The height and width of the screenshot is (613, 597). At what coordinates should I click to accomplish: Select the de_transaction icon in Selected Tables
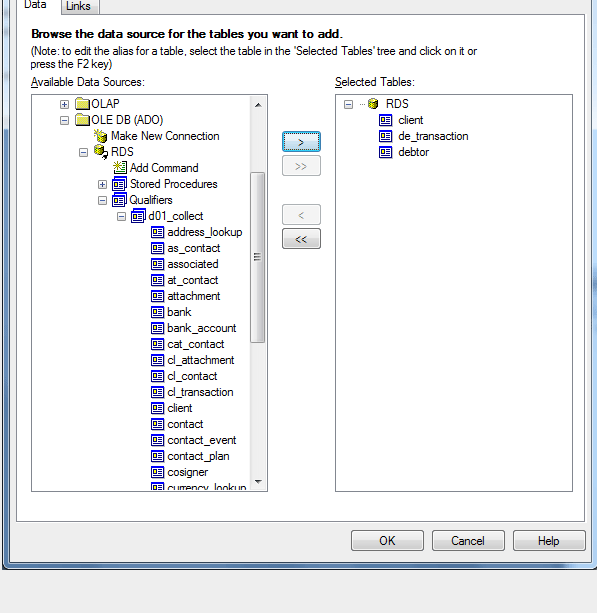point(385,136)
